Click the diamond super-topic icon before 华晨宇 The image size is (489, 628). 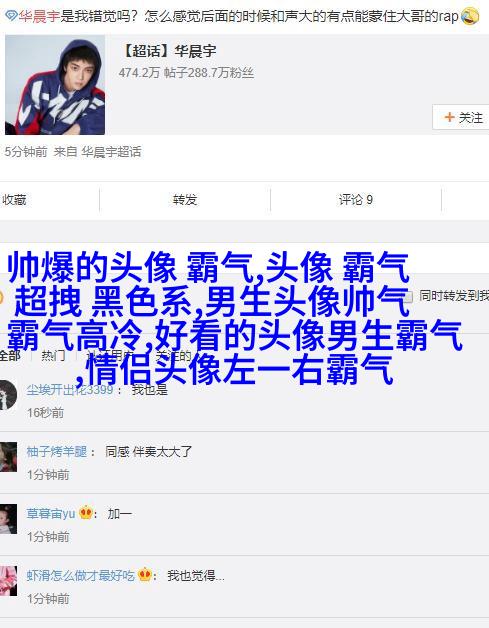[x=11, y=16]
